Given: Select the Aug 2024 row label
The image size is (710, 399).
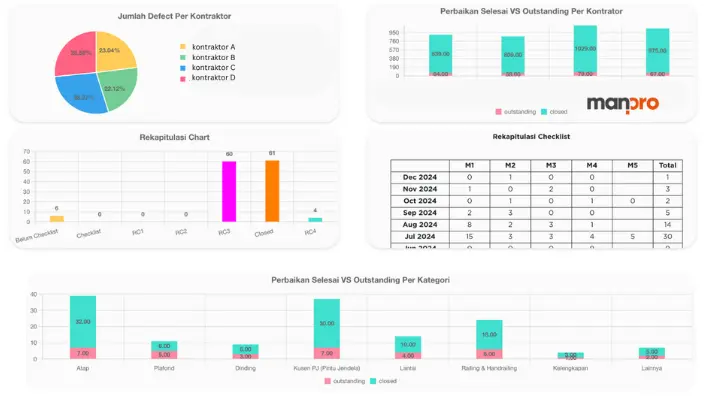Looking at the screenshot, I should (x=420, y=224).
